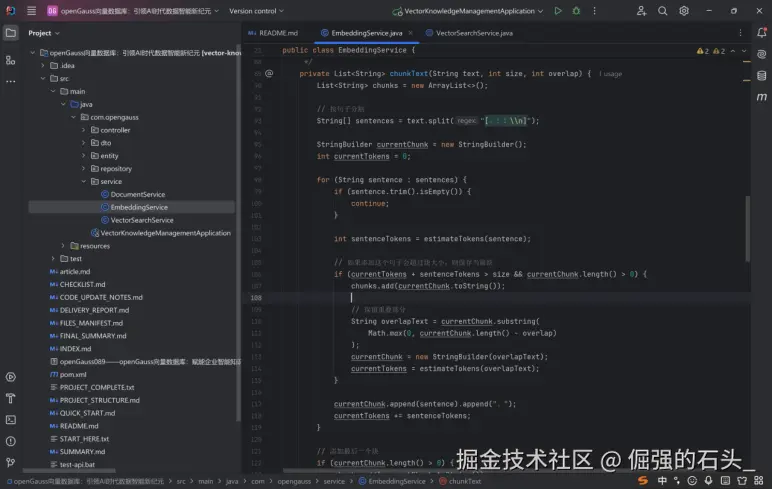Click the '1 usage' inlay hint
This screenshot has width=772, height=489.
click(611, 74)
